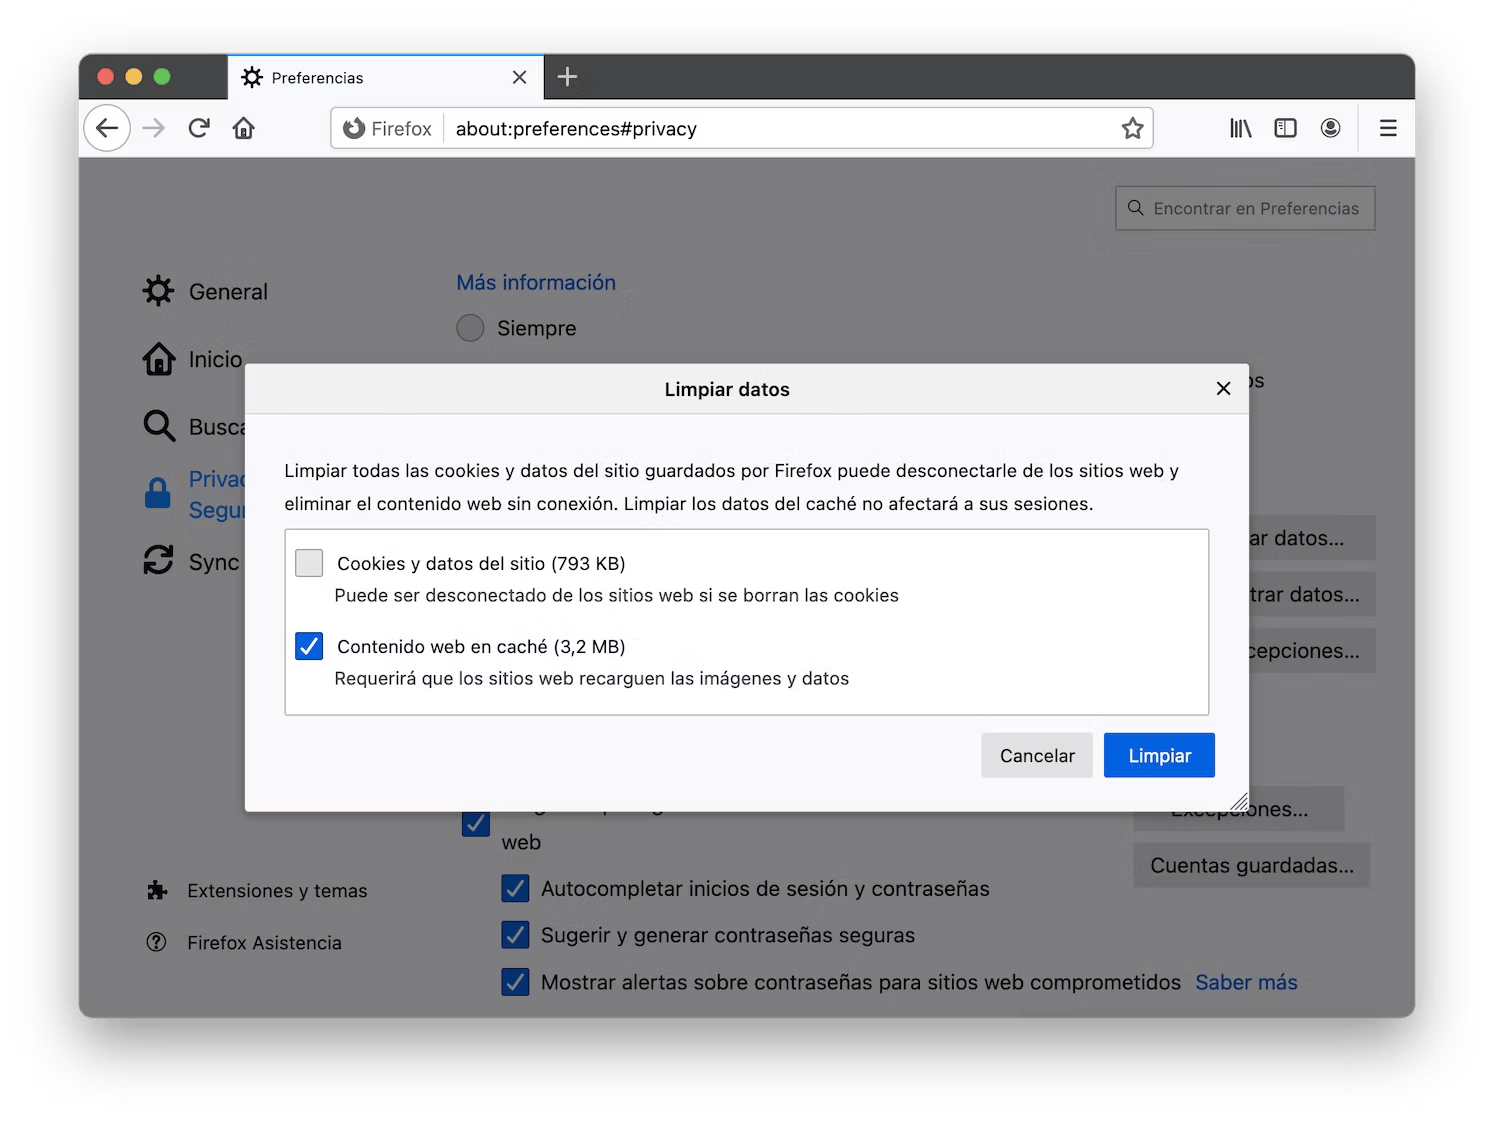Open Extensiones y temas
This screenshot has width=1494, height=1122.
257,890
